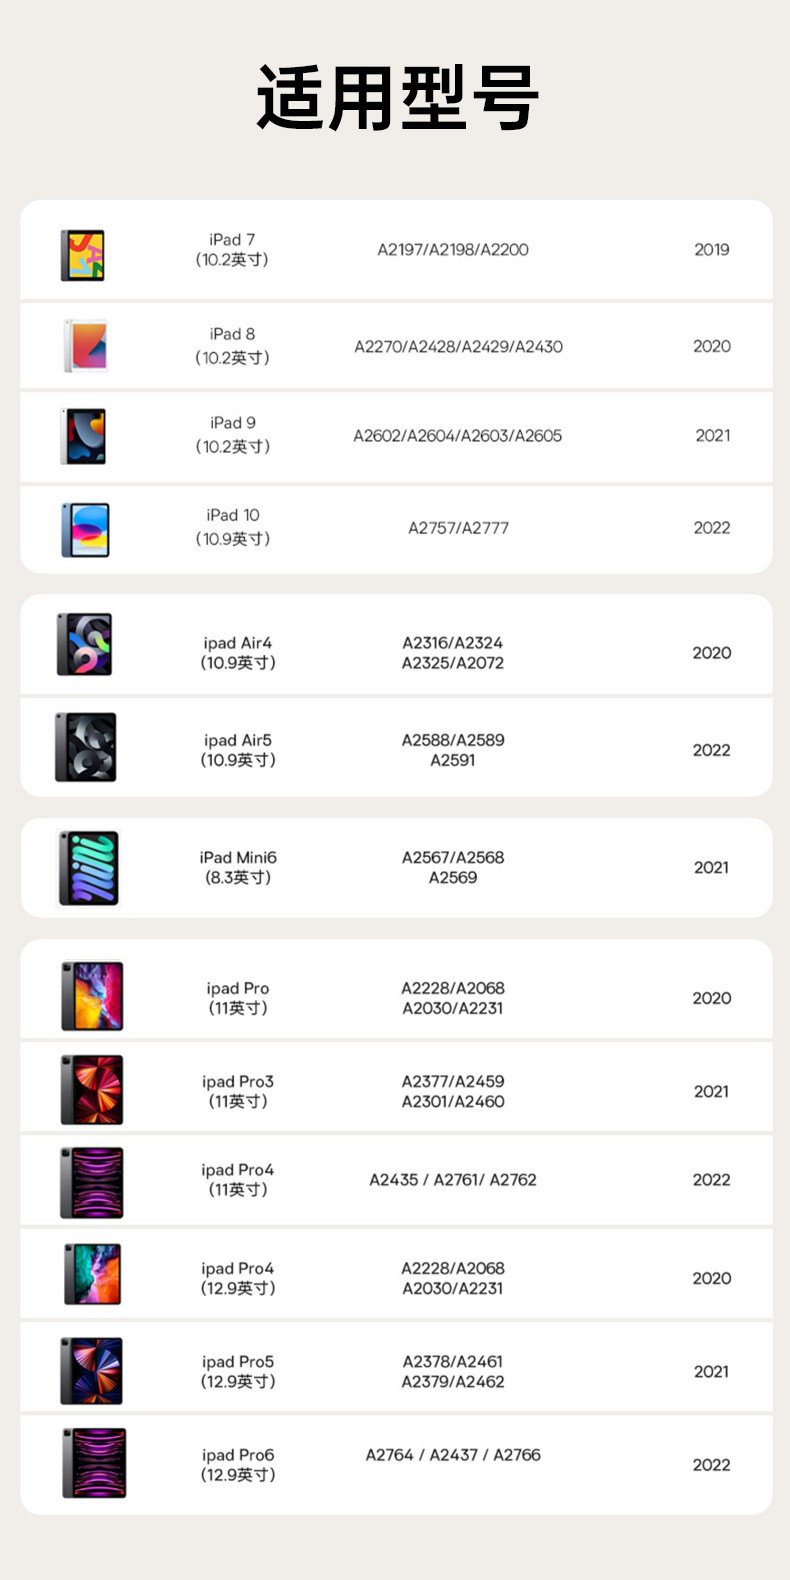Select the A2757/A2777 model text

pyautogui.click(x=458, y=528)
